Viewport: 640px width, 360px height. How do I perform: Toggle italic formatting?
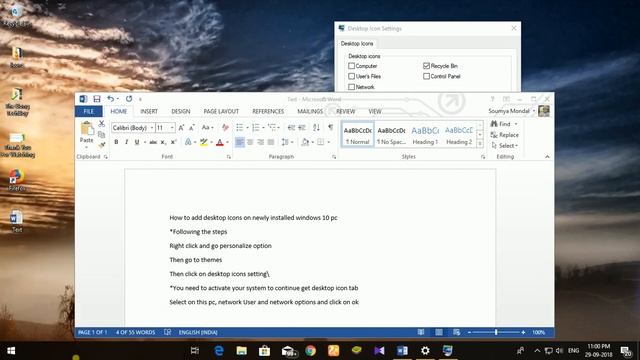127,142
